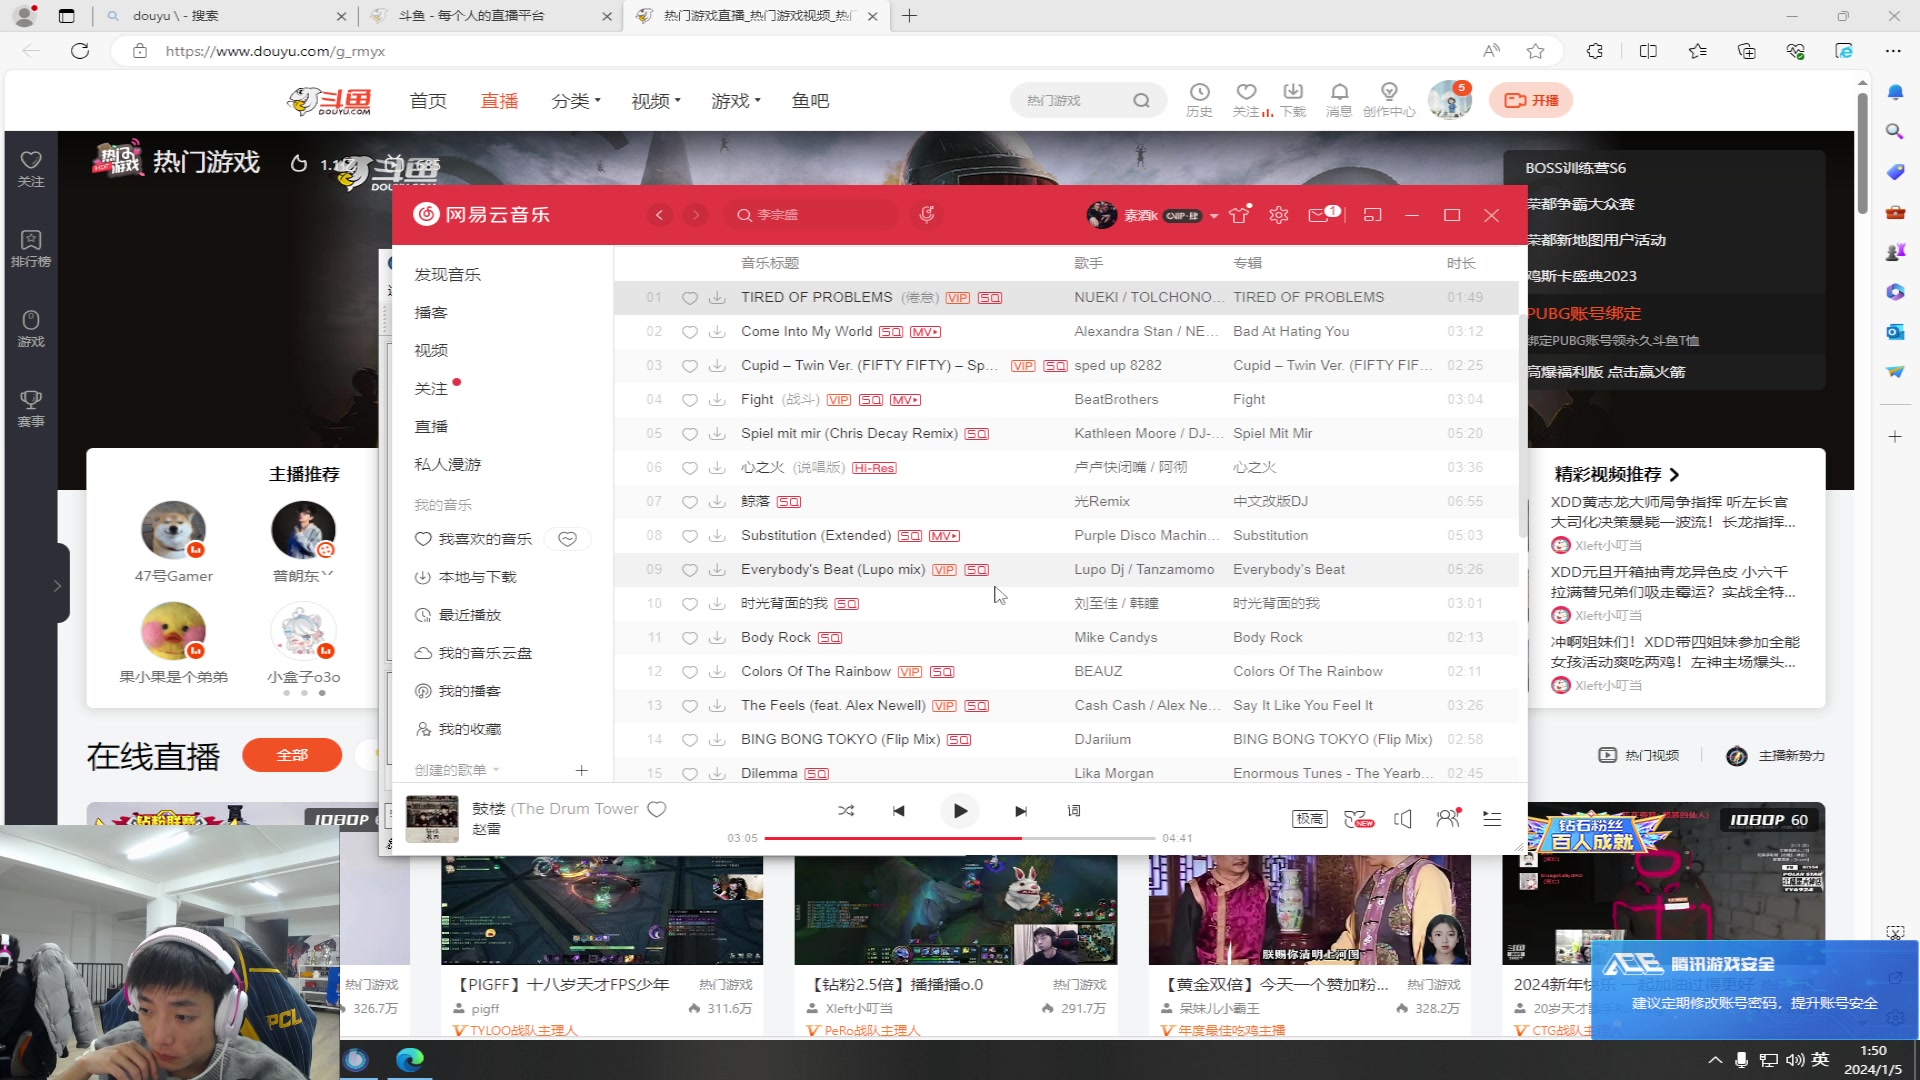Click the song progress bar in NetEase player
This screenshot has width=1920, height=1080.
click(960, 838)
